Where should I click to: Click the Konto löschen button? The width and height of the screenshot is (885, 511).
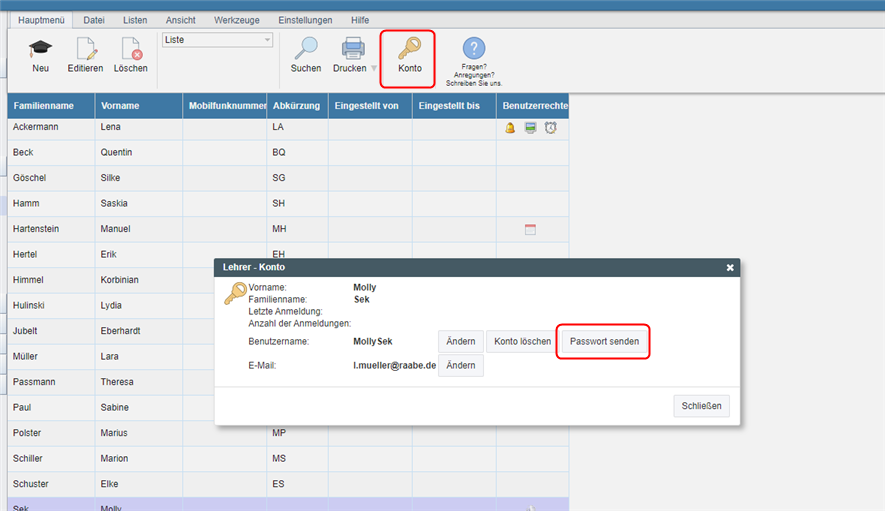(522, 342)
